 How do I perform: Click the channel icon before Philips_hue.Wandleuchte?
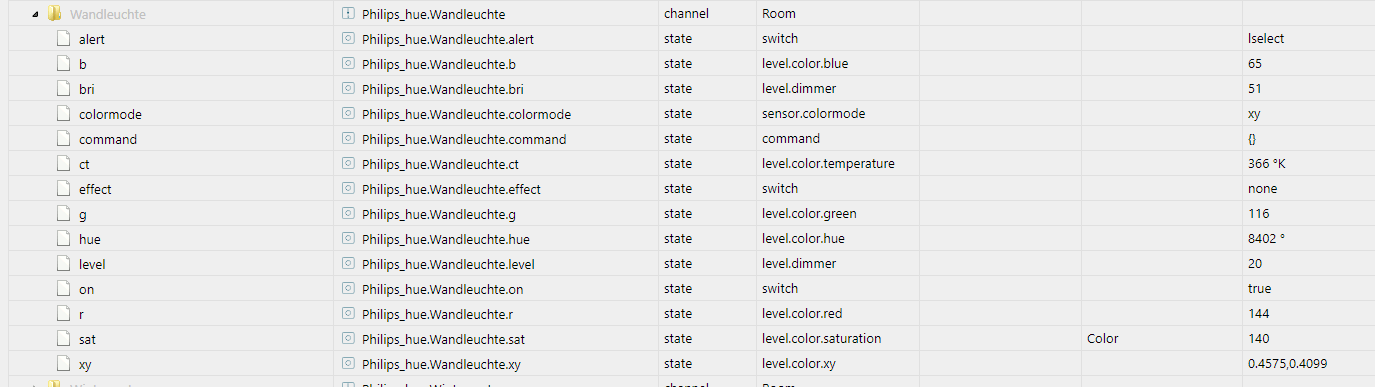pos(349,14)
